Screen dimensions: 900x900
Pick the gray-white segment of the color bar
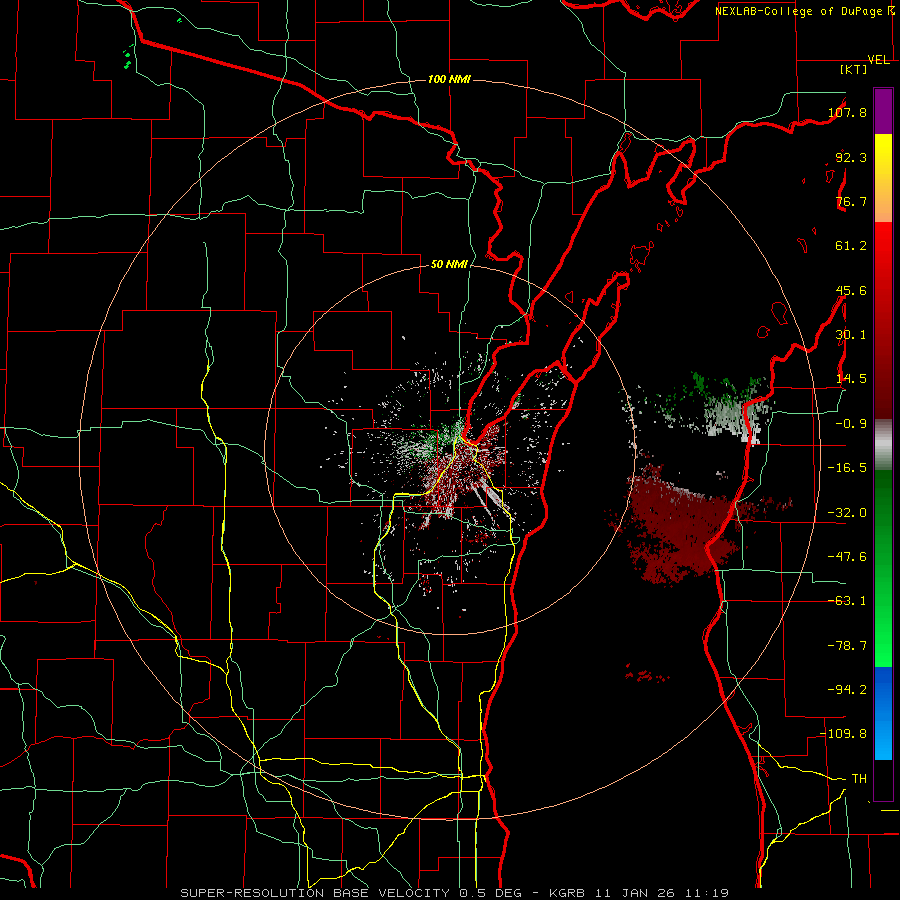883,444
